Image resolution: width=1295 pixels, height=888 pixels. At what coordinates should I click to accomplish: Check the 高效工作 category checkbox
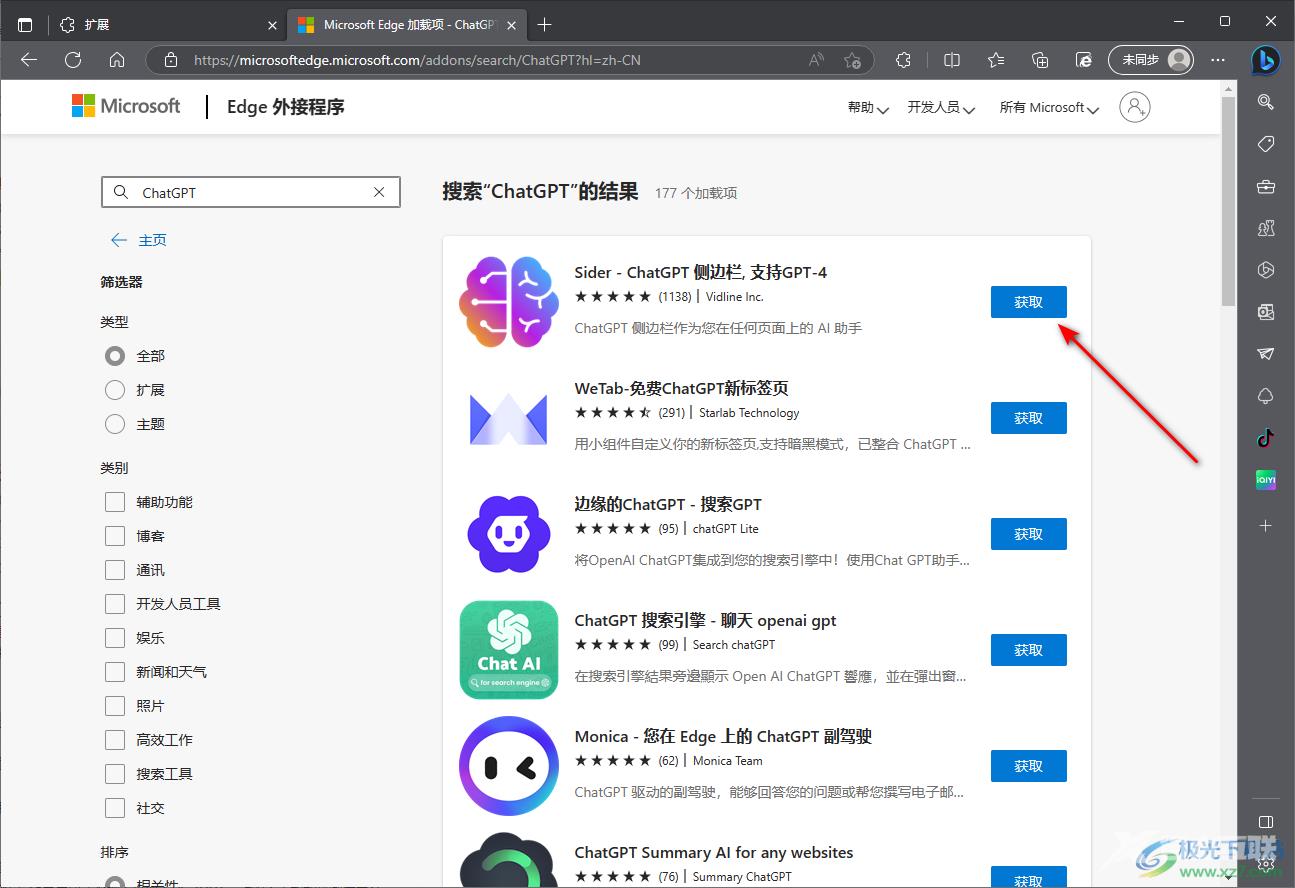click(x=115, y=740)
